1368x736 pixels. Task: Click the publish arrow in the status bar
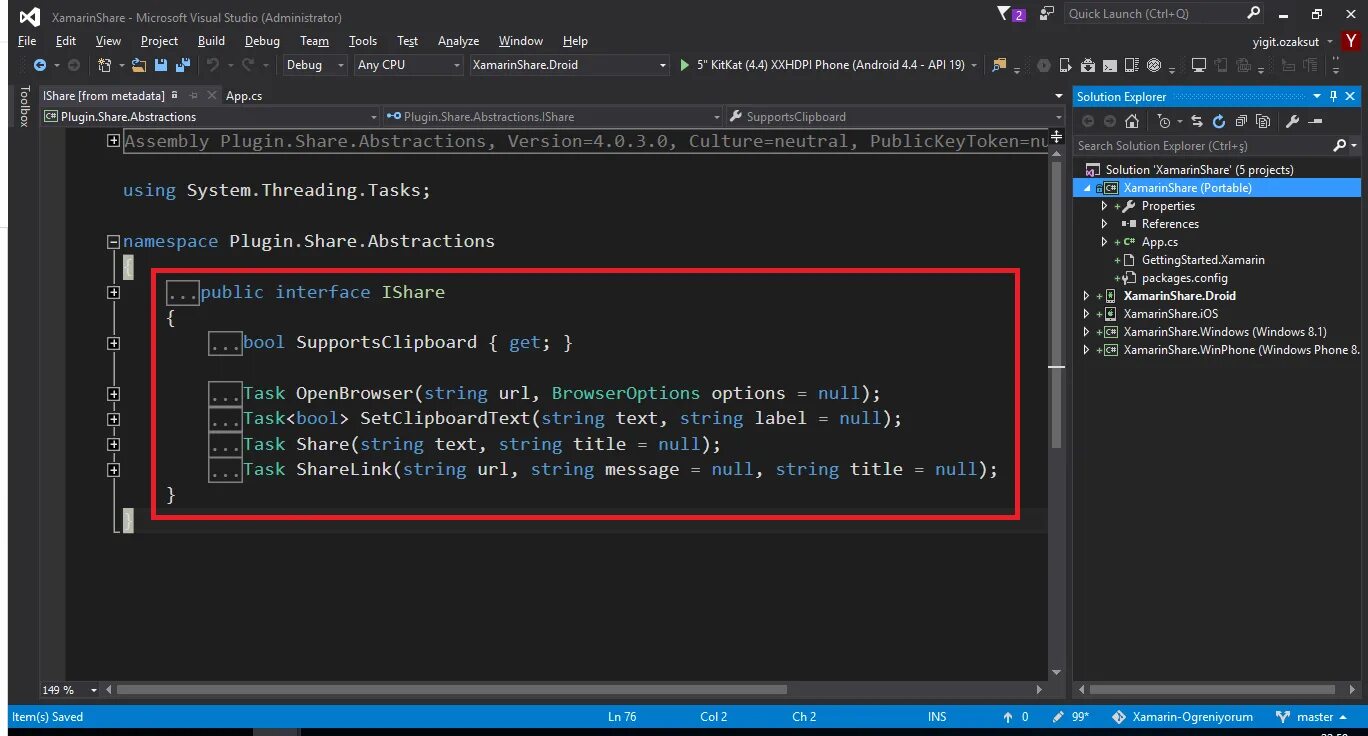(1008, 717)
